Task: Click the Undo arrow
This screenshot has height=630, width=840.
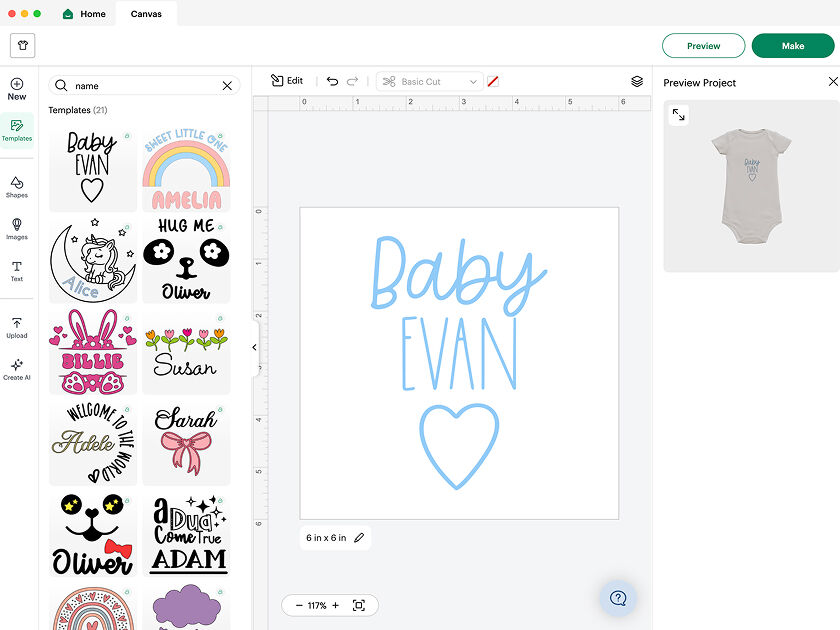Action: click(332, 81)
